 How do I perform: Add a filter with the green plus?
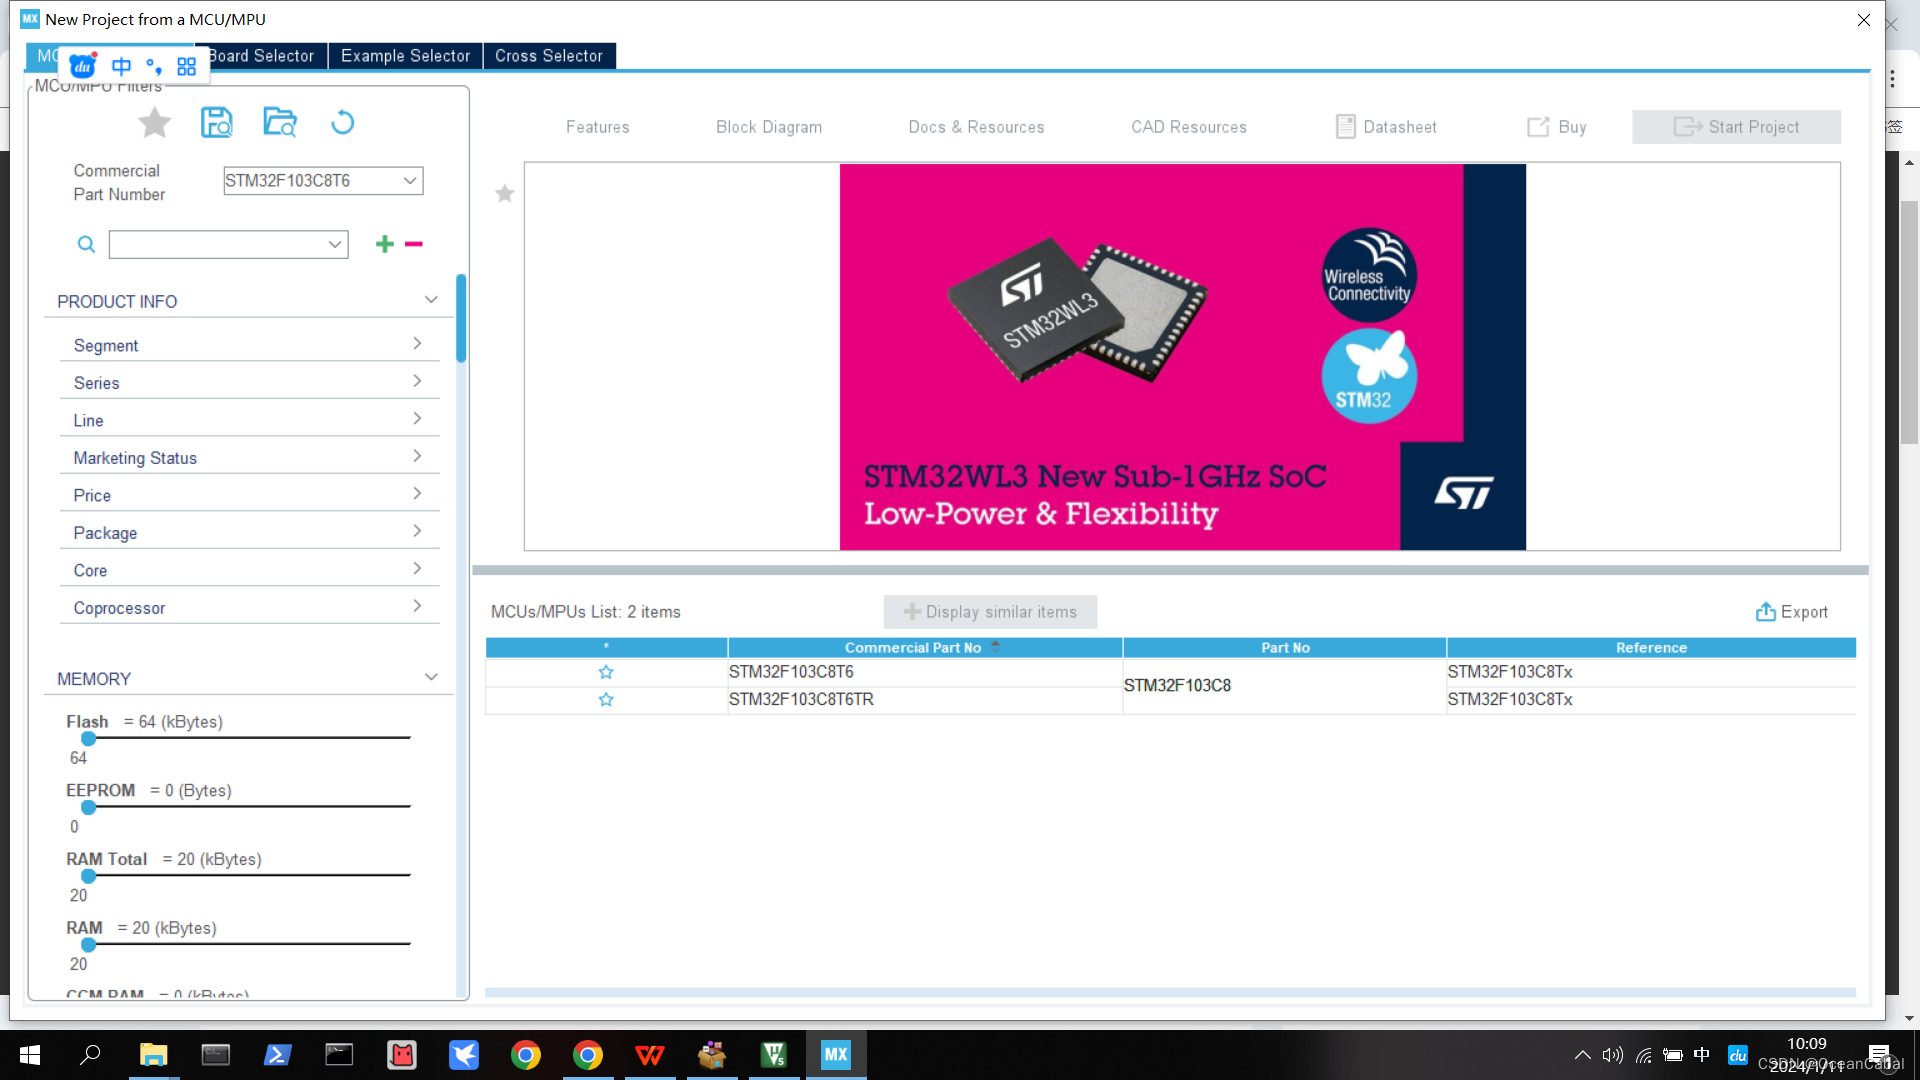click(x=385, y=244)
